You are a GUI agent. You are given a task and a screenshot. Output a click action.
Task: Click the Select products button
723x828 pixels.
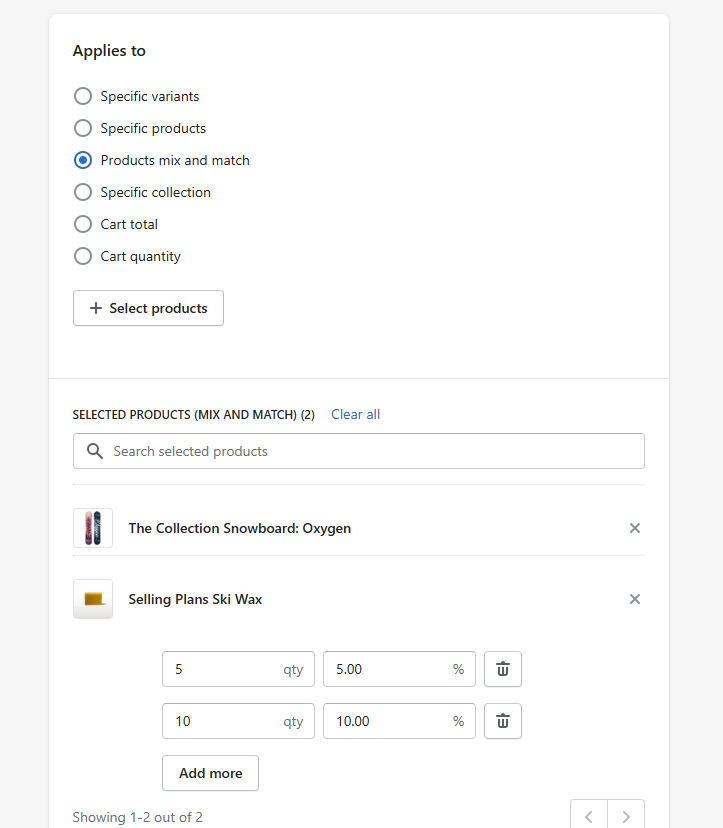pyautogui.click(x=148, y=308)
